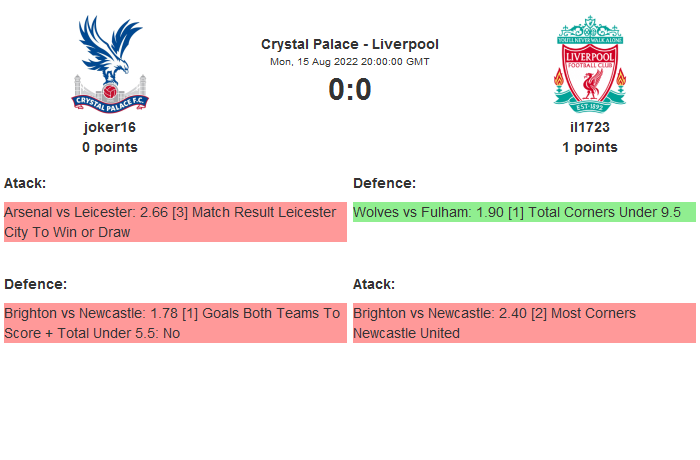
Task: Click the Mon, 15 Aug 2022 match date
Action: [350, 61]
